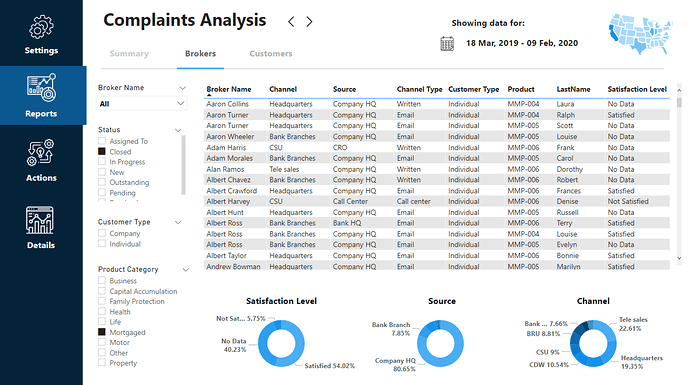This screenshot has height=385, width=690.
Task: Collapse the Status slicer chevron
Action: point(178,130)
